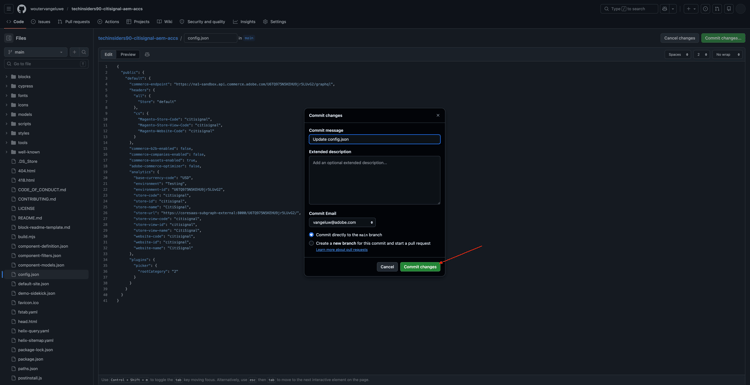Open the repository Settings tab
The image size is (750, 385).
coord(275,22)
